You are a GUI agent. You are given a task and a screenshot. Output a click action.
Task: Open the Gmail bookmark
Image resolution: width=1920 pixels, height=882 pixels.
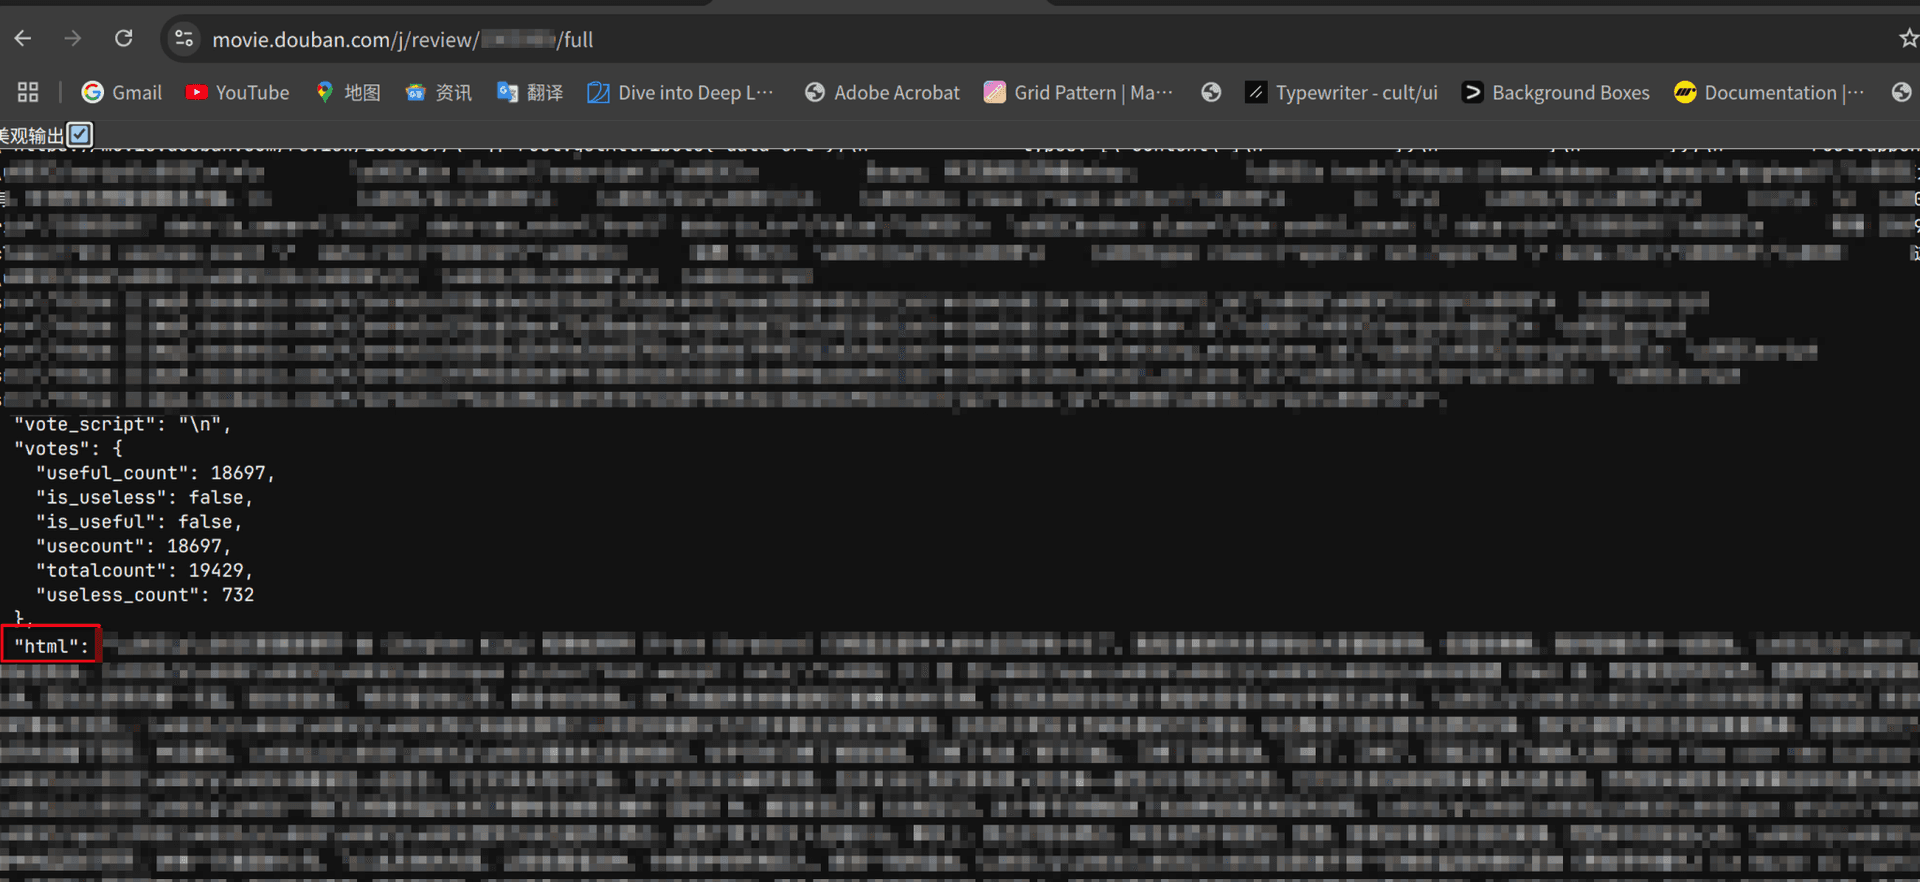(x=122, y=93)
